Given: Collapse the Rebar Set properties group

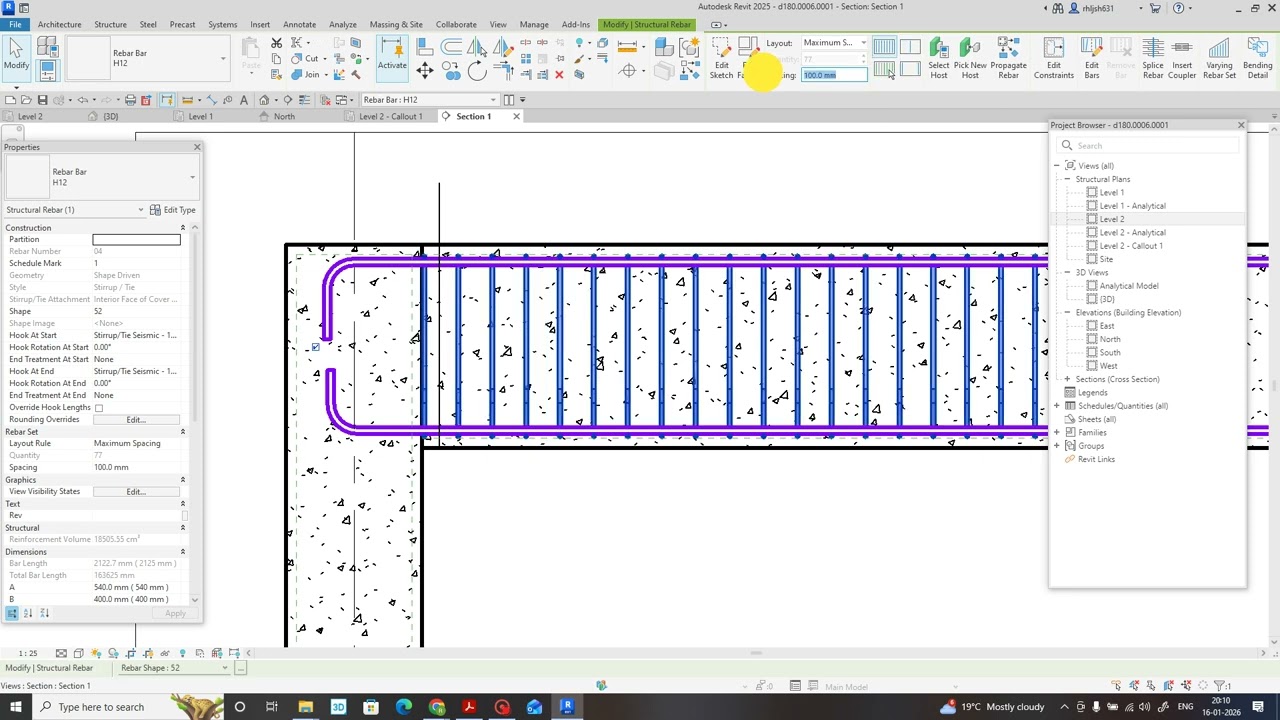Looking at the screenshot, I should click(x=182, y=432).
